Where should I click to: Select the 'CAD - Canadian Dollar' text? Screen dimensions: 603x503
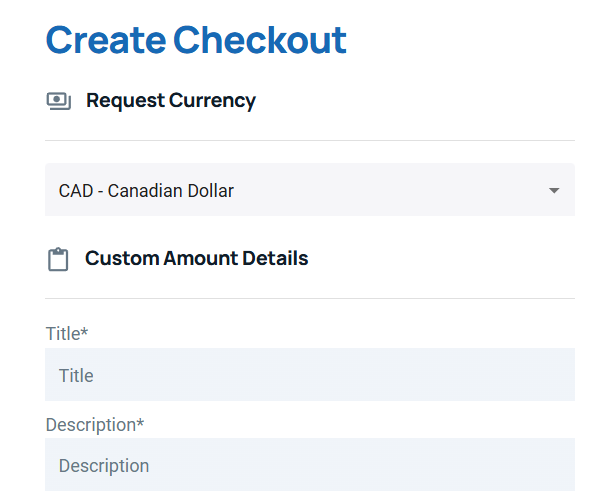pos(146,191)
